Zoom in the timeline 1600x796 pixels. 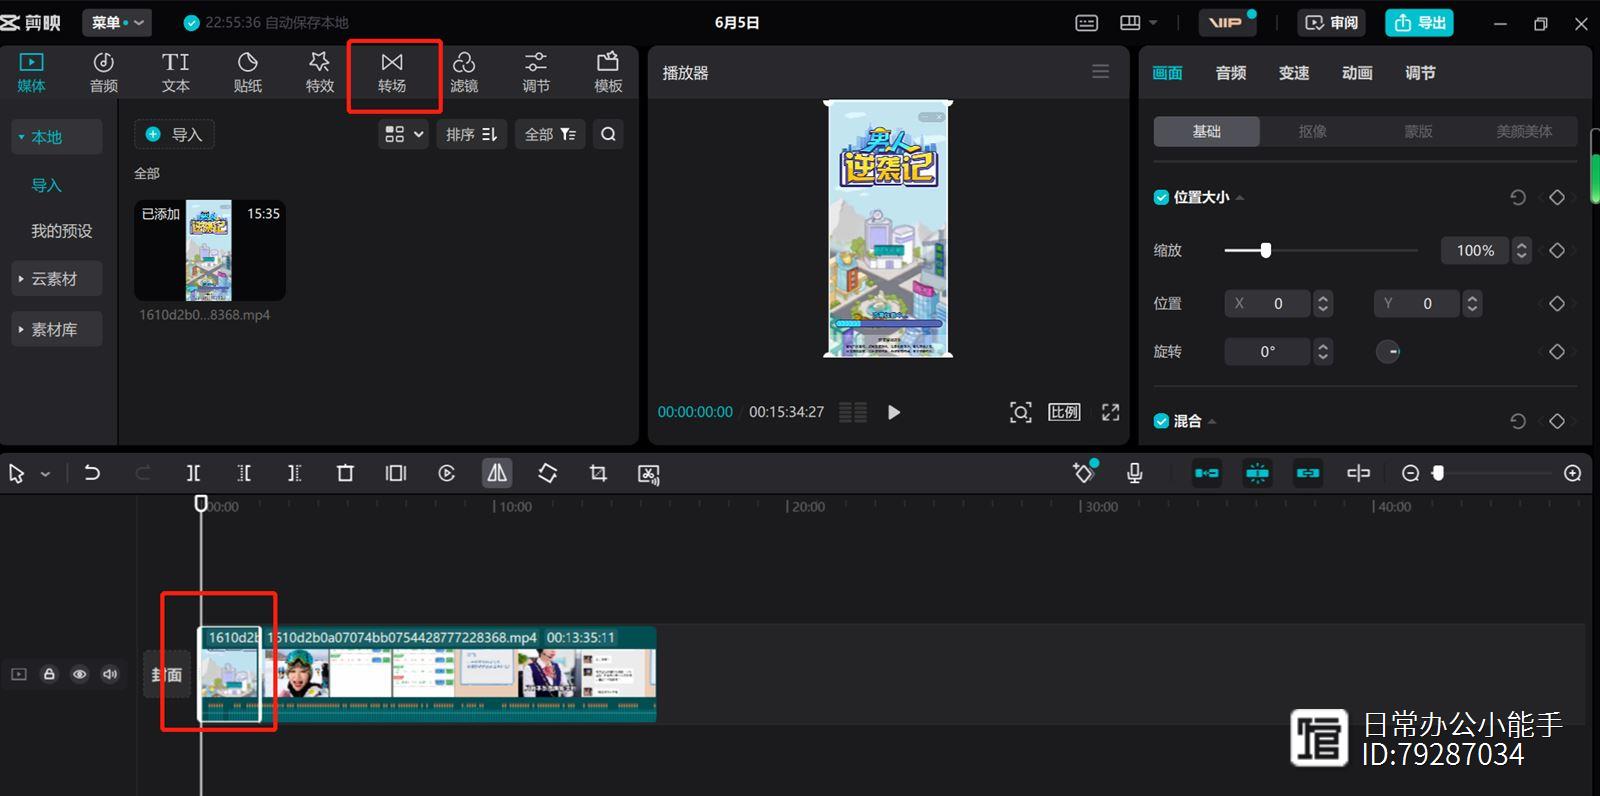click(1572, 473)
